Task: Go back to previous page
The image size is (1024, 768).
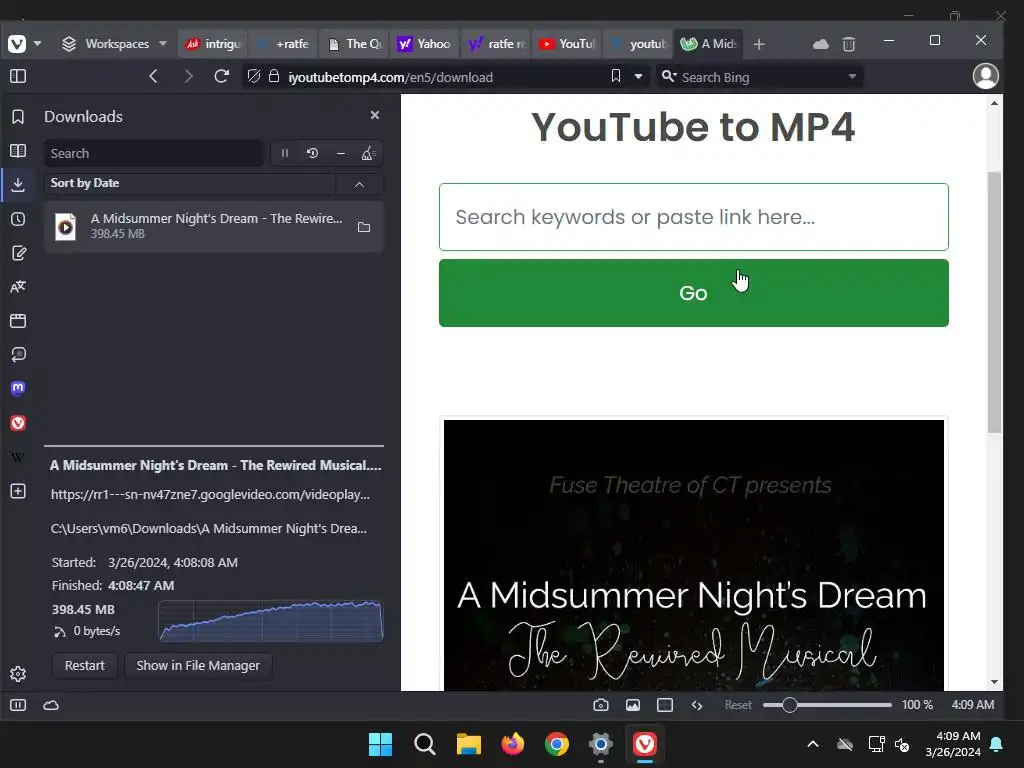Action: click(x=153, y=76)
